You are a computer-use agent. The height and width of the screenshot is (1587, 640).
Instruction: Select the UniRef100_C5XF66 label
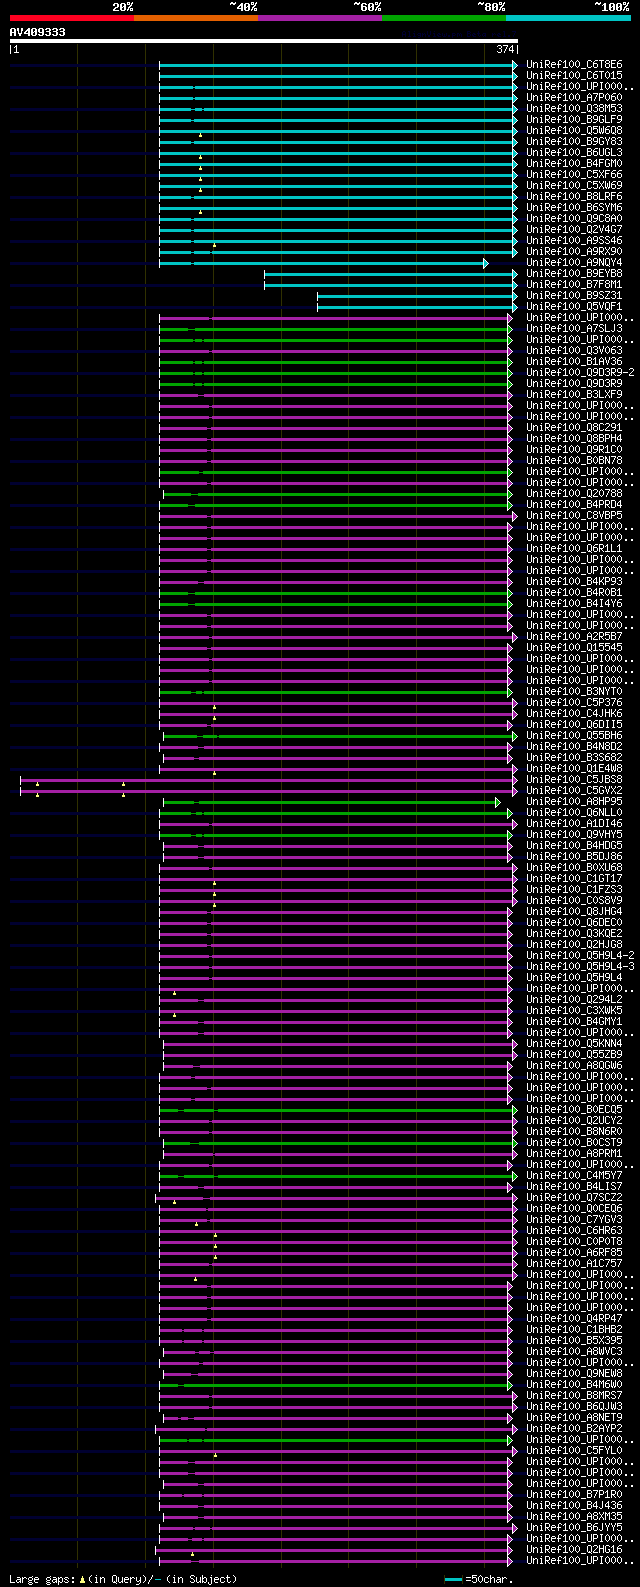[x=574, y=175]
